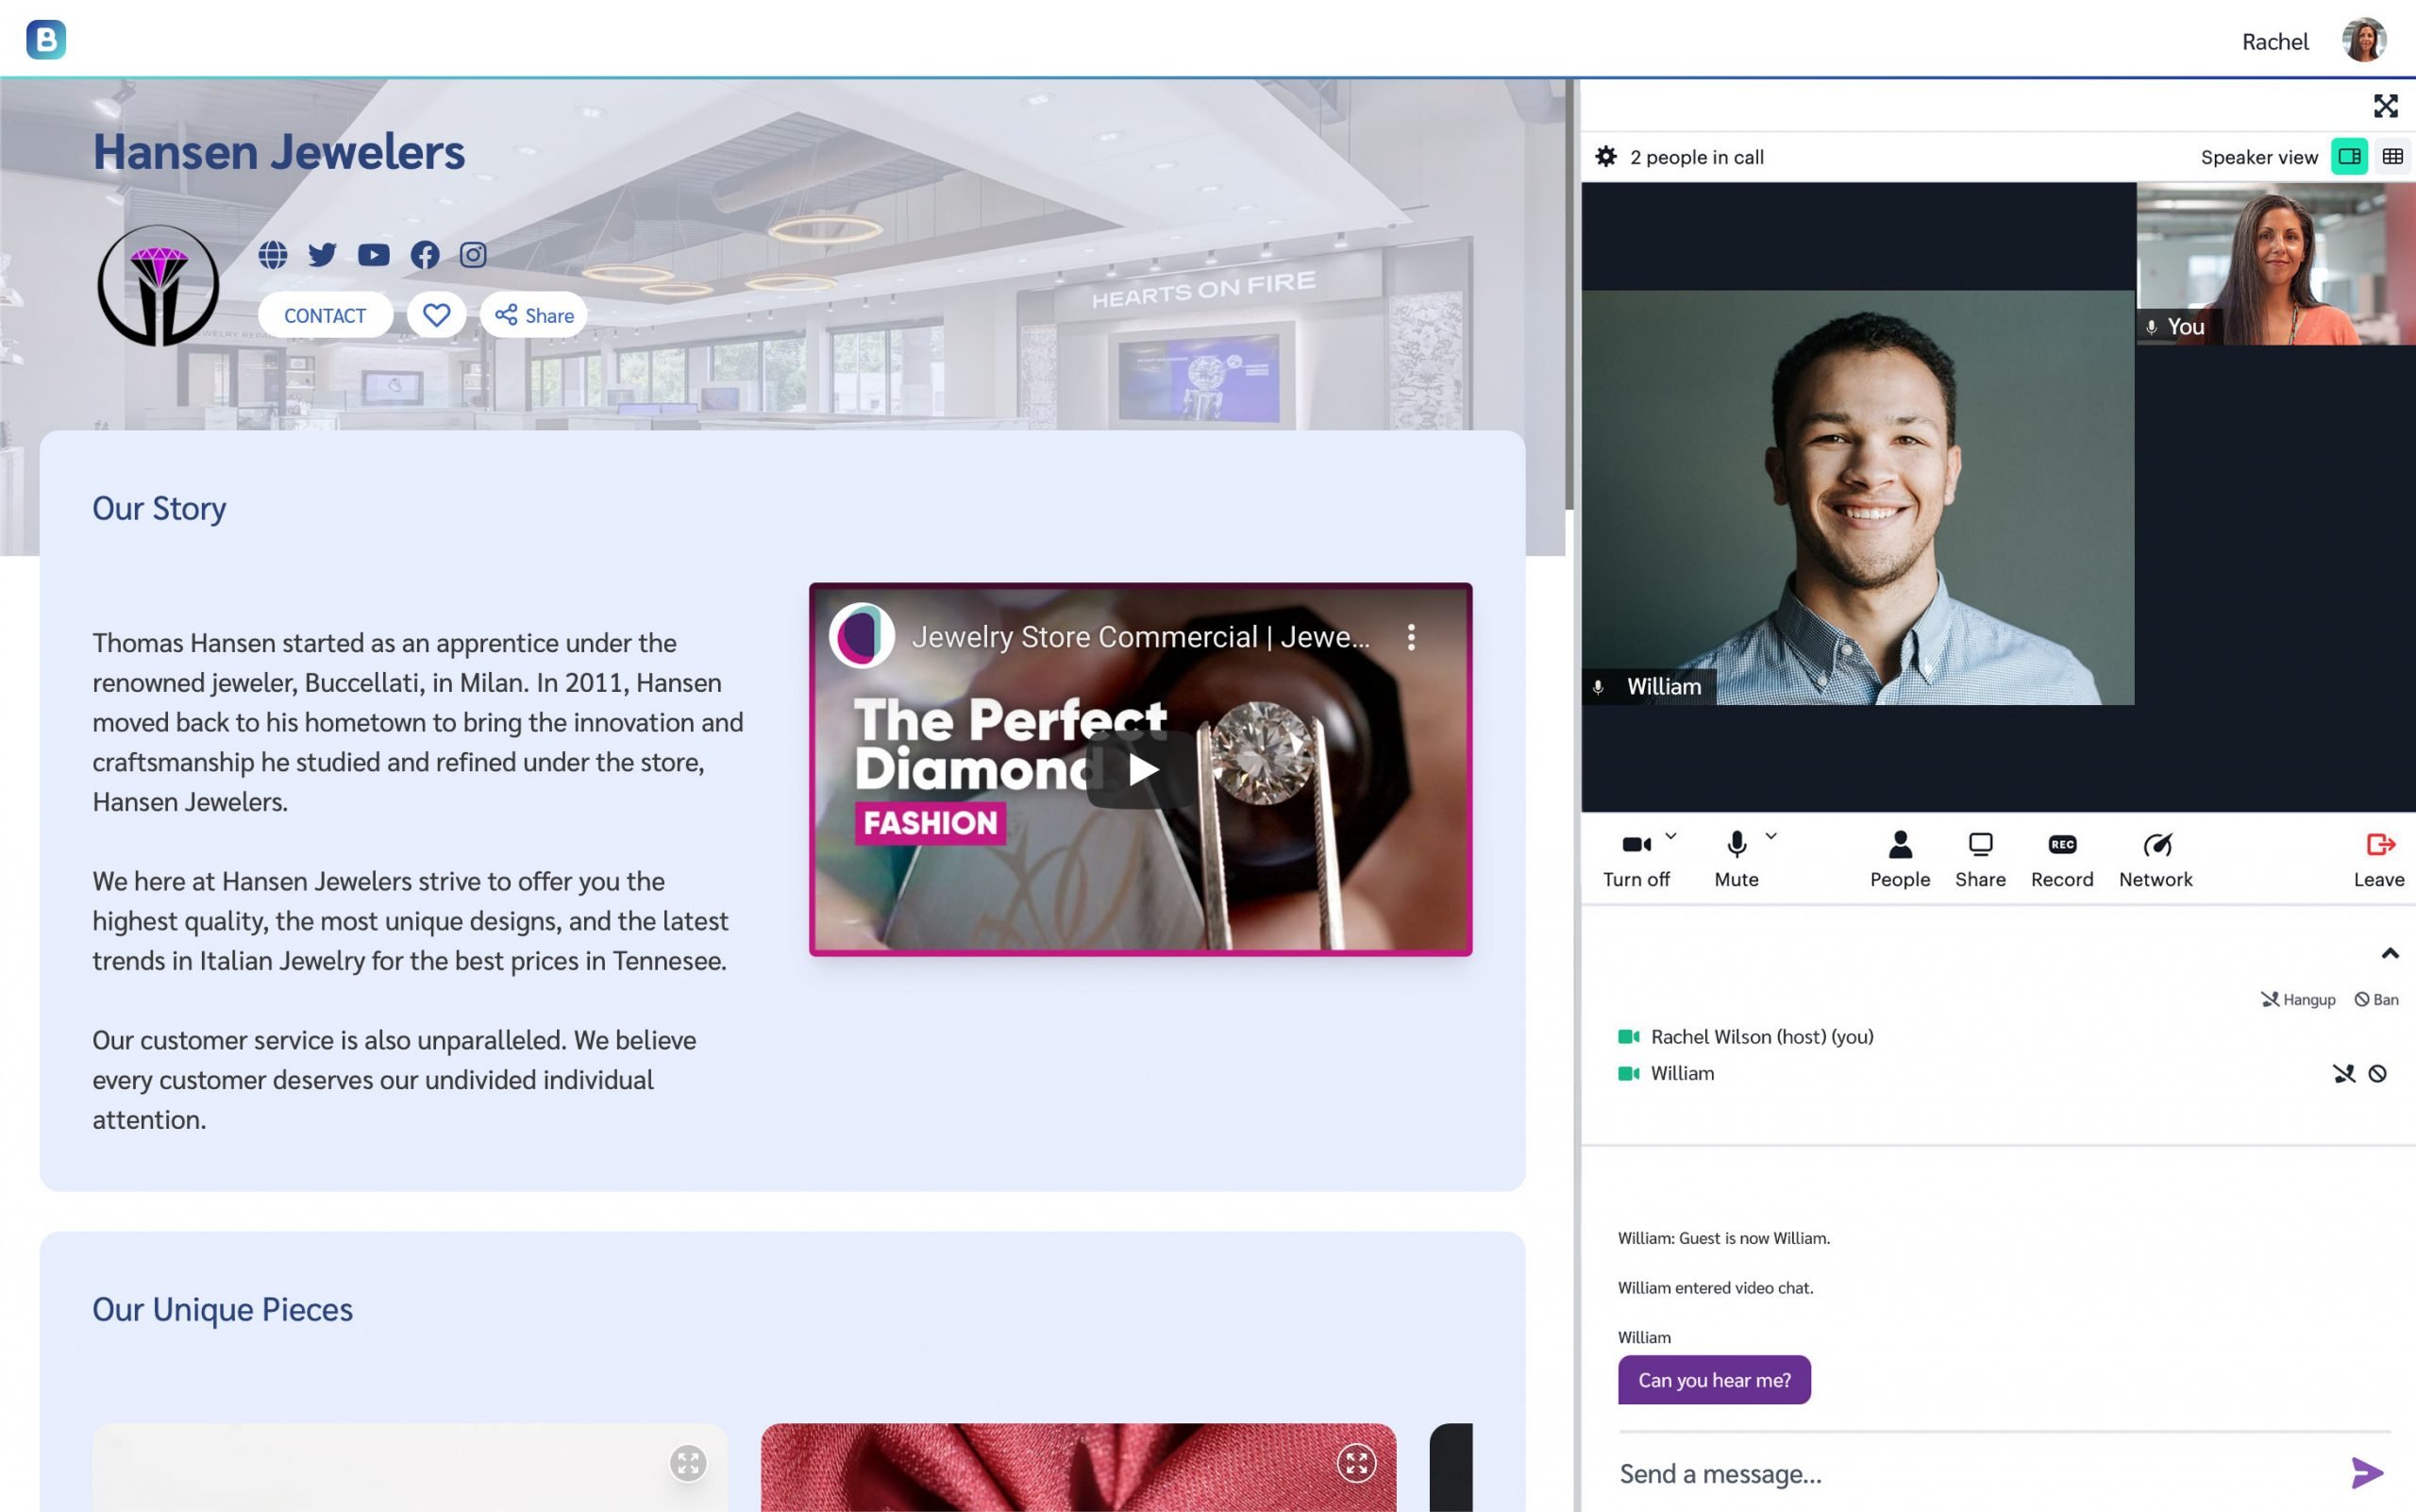Viewport: 2416px width, 1512px height.
Task: Open the Twitter profile icon
Action: (322, 255)
